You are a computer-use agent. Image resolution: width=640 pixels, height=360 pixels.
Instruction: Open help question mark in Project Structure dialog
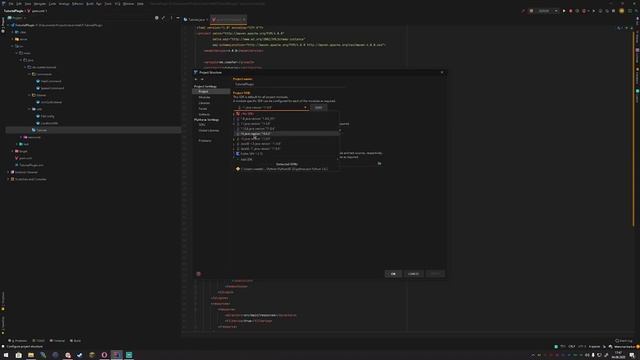tap(199, 274)
